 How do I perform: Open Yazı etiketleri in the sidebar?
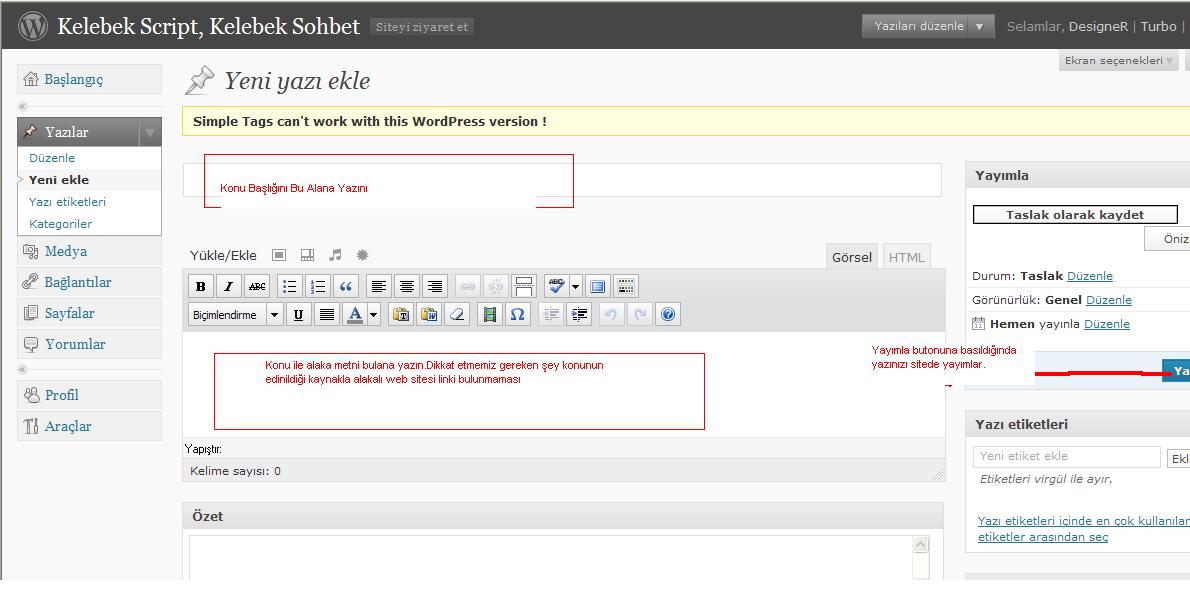pos(68,202)
